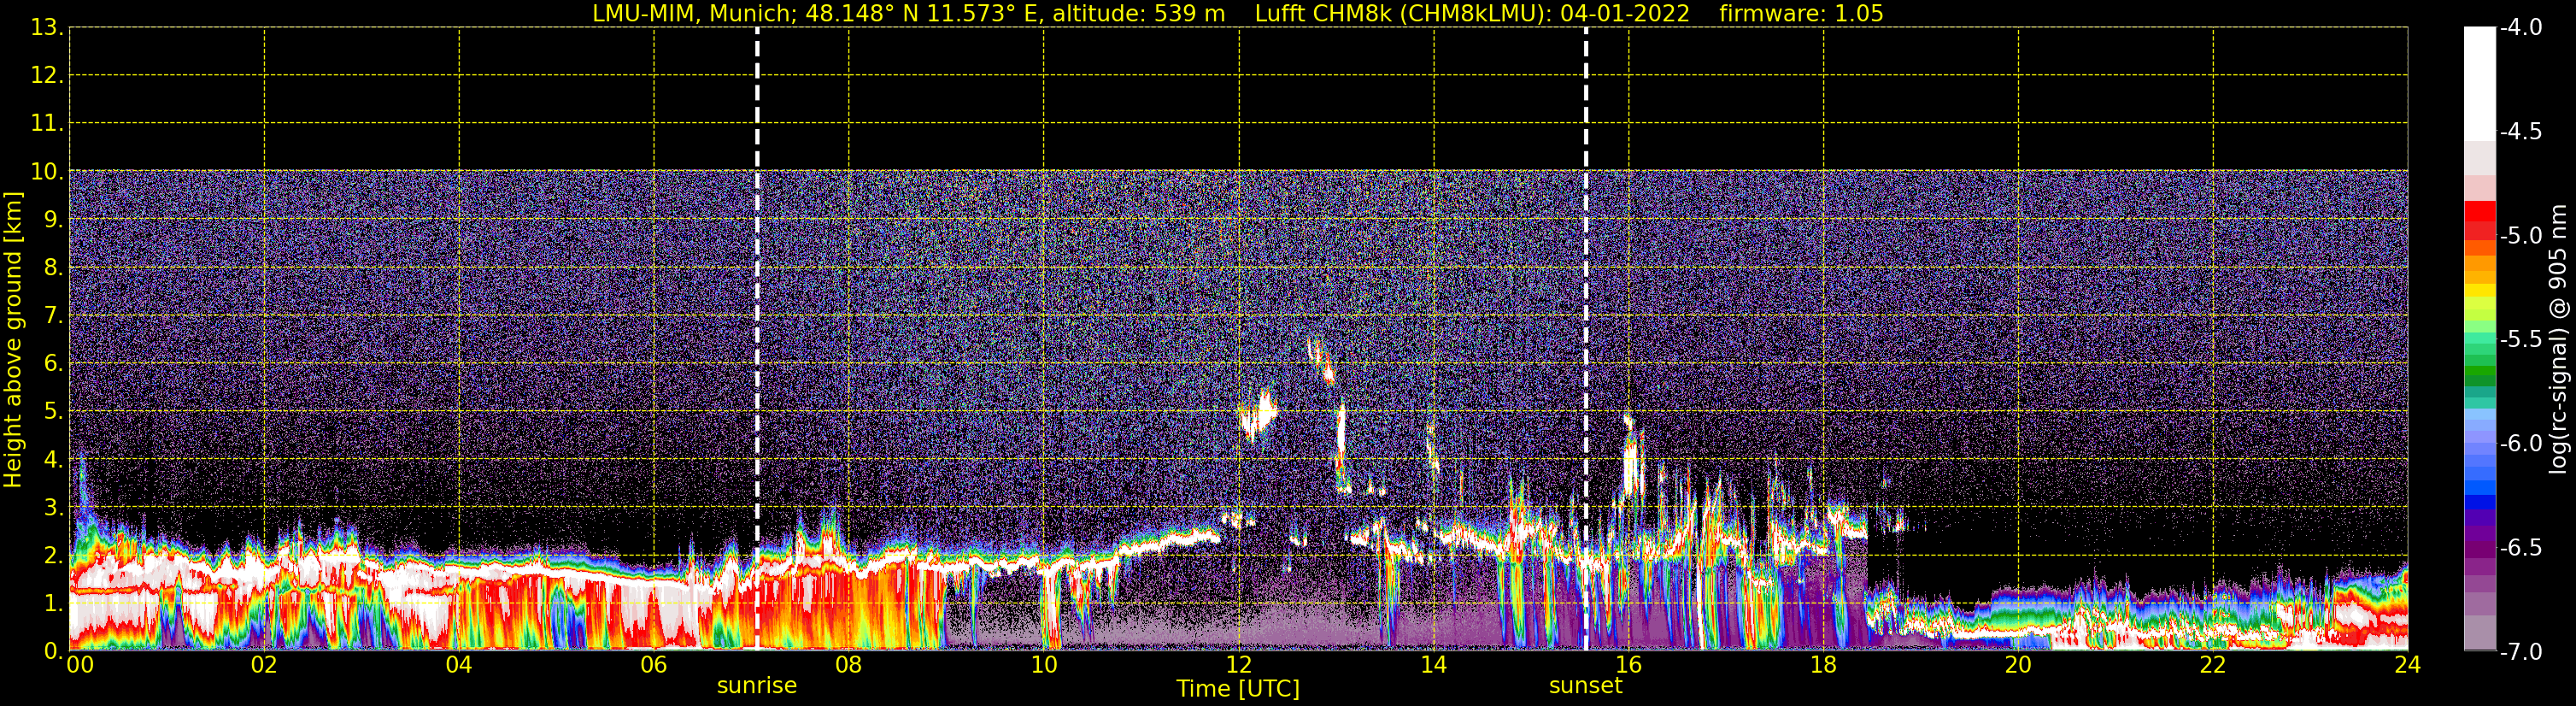
Task: Click height axis tick label '8.'
Action: coord(53,267)
